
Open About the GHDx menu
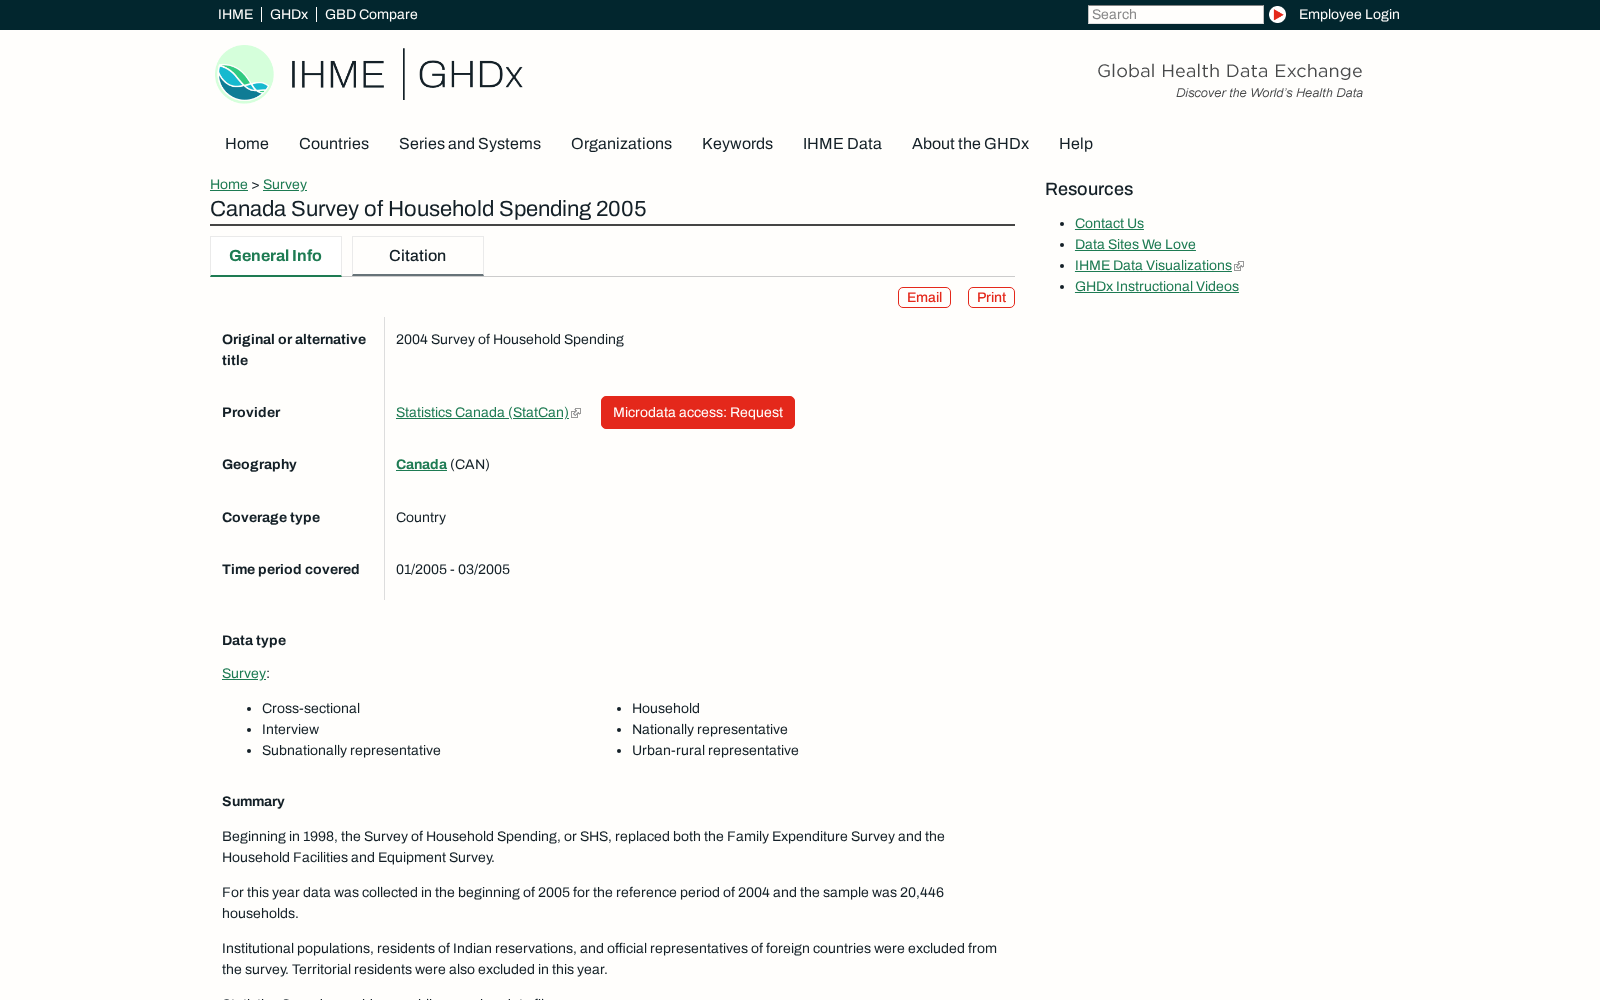pyautogui.click(x=970, y=144)
